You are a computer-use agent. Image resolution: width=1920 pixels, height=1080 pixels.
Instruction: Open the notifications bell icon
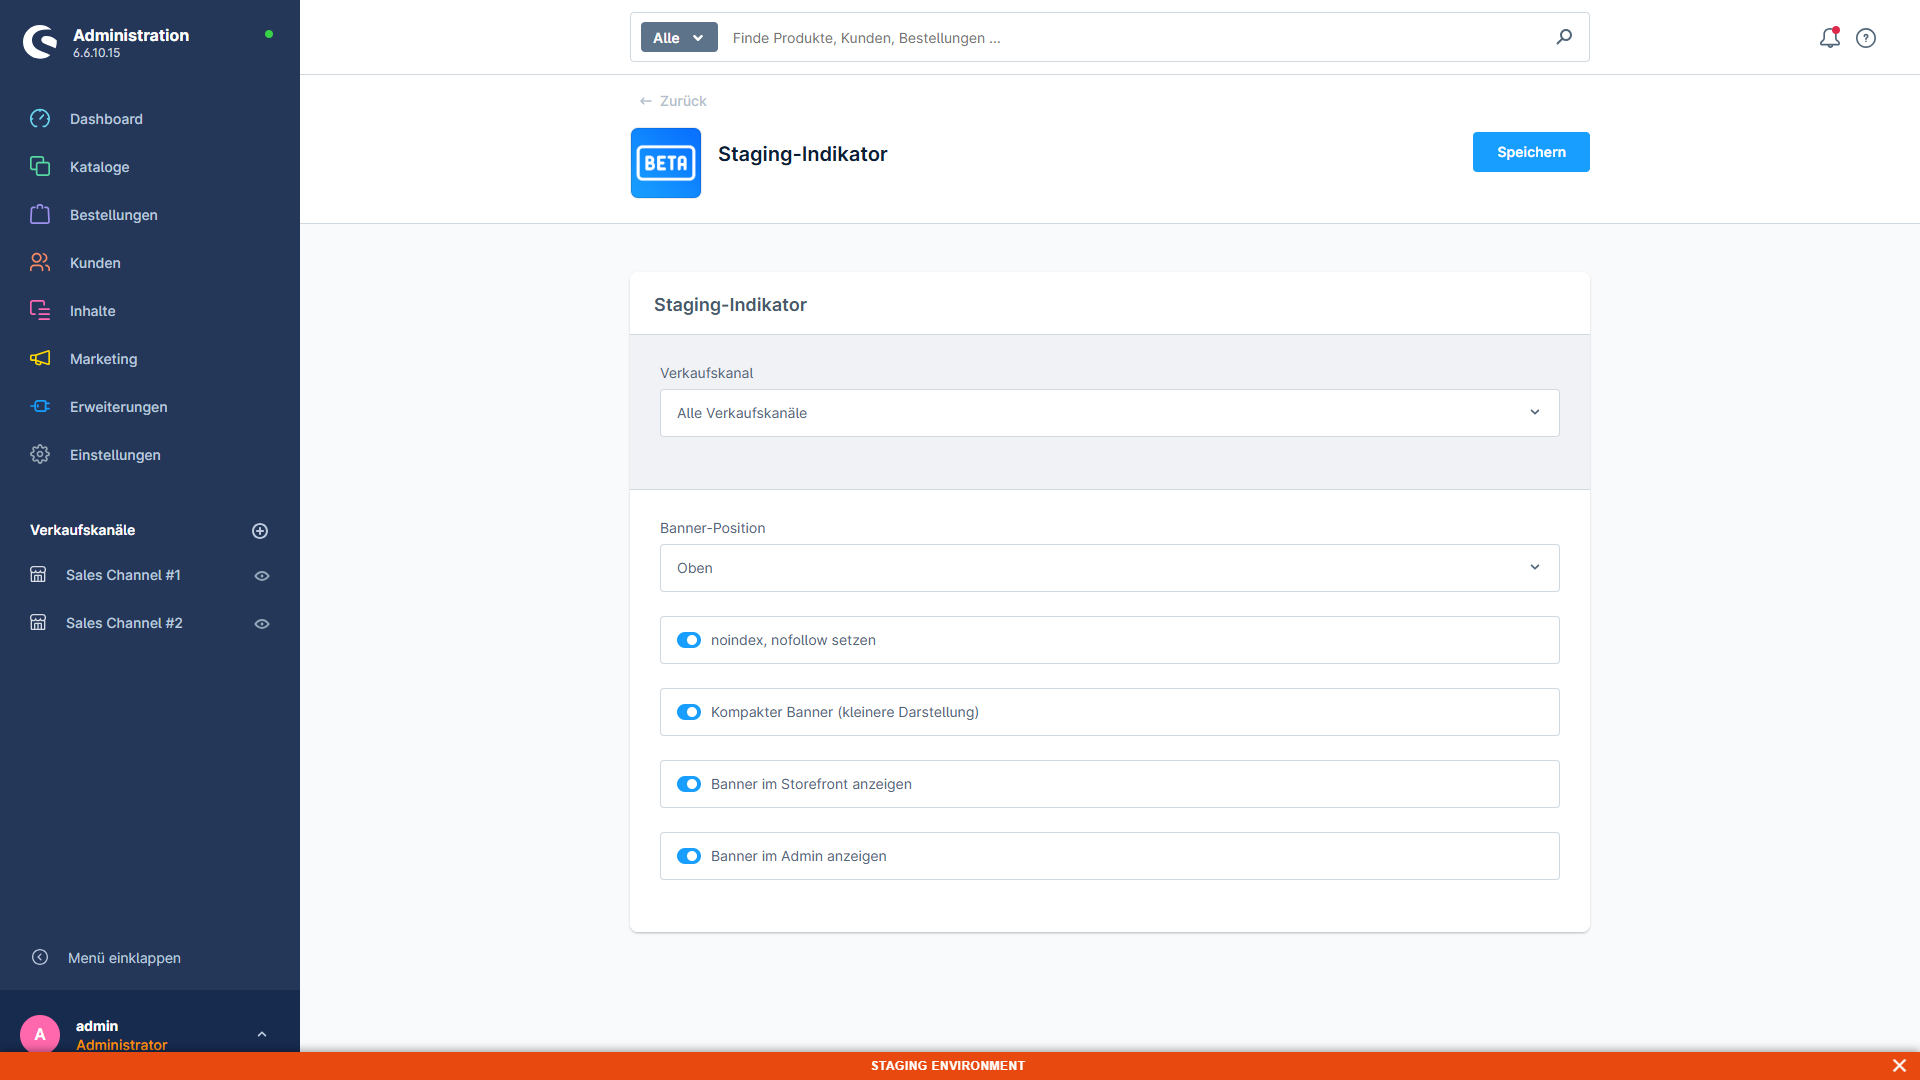[1829, 38]
